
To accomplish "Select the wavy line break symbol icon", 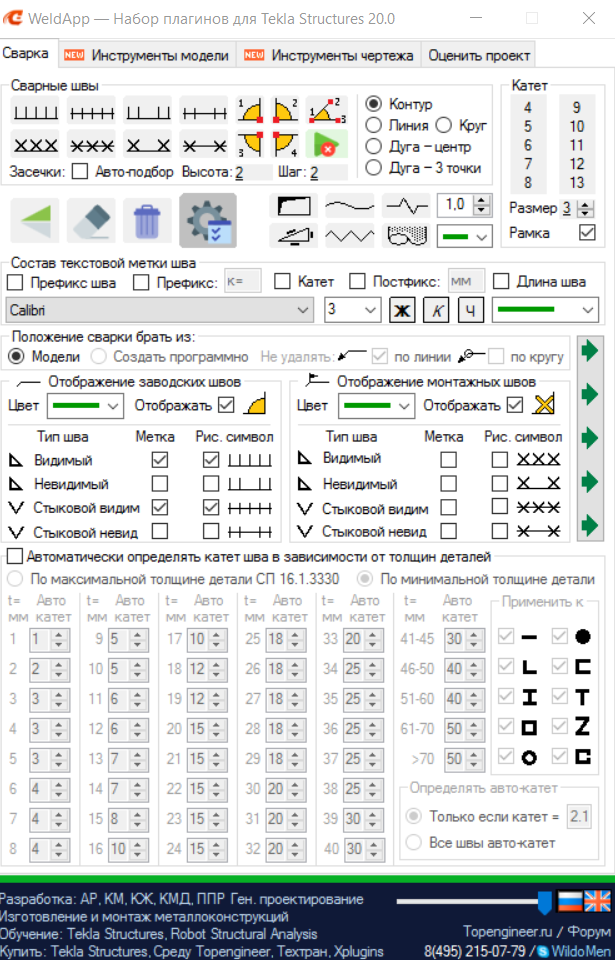I will [x=350, y=206].
